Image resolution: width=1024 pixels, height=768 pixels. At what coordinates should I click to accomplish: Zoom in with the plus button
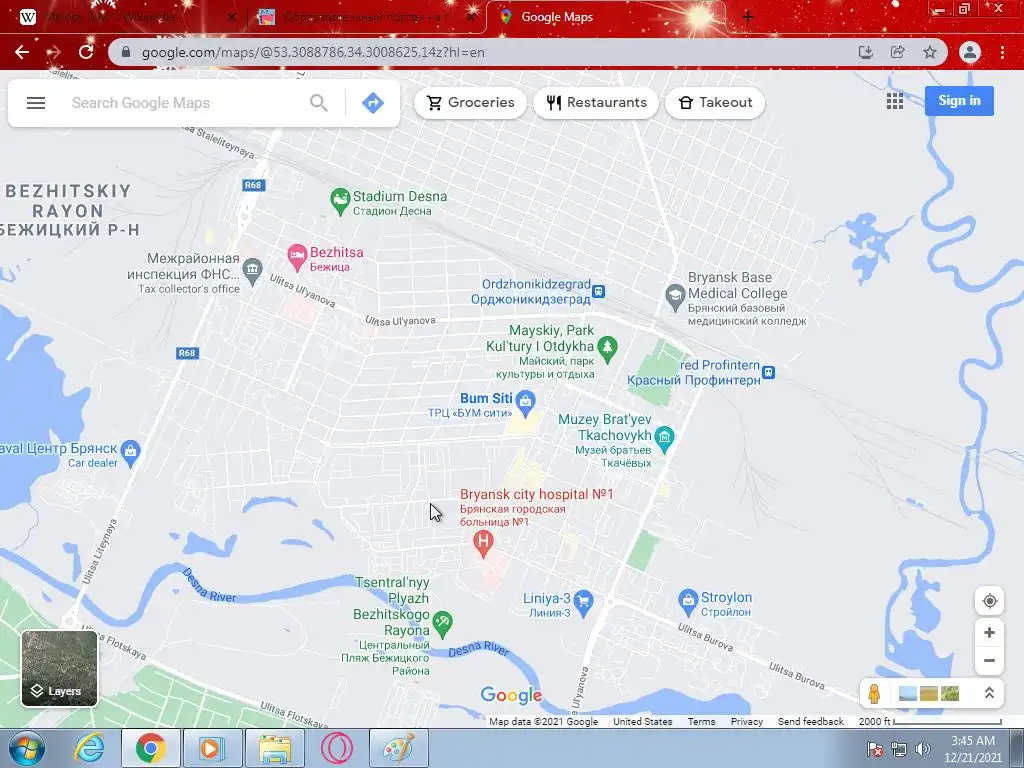(989, 632)
